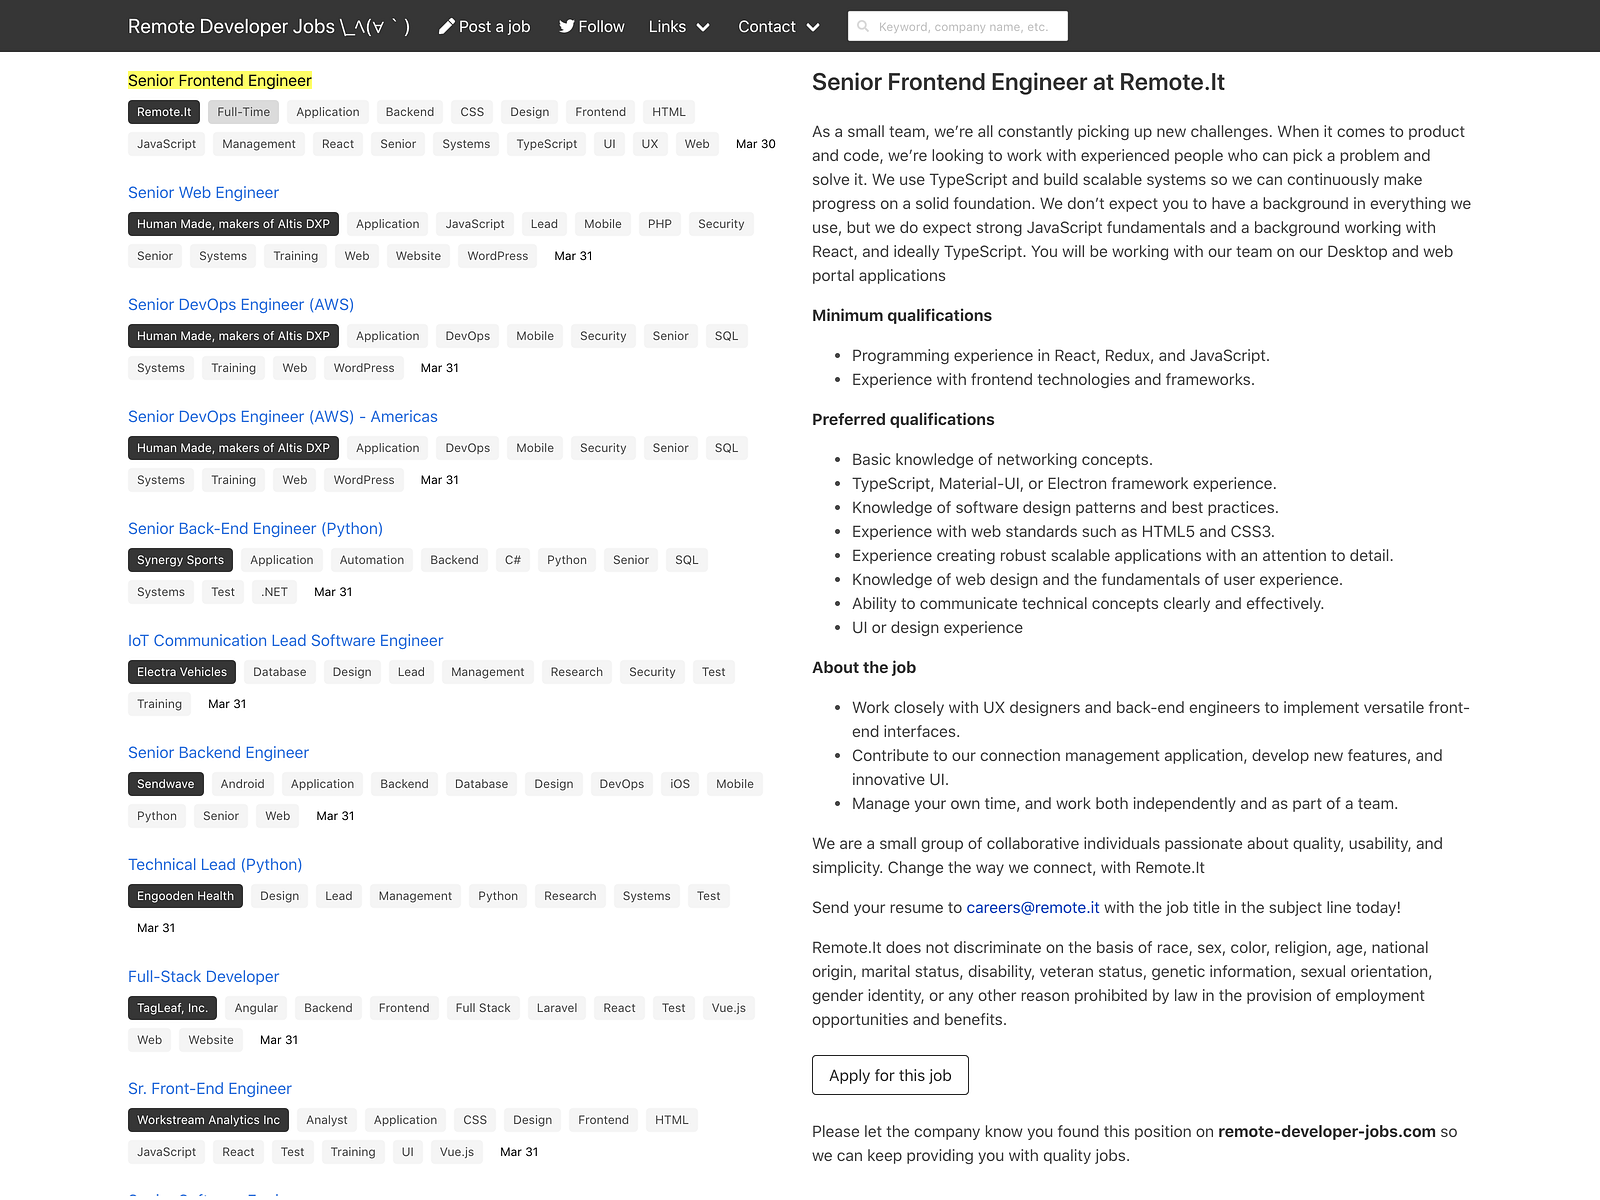Select the highlighted Senior Frontend Engineer title
The width and height of the screenshot is (1600, 1200).
(220, 80)
